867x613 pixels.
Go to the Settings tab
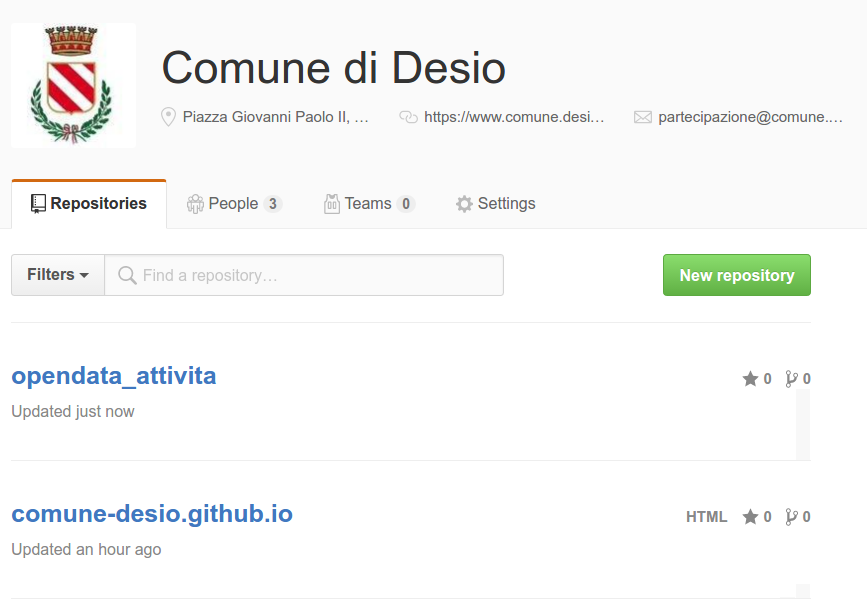(495, 204)
